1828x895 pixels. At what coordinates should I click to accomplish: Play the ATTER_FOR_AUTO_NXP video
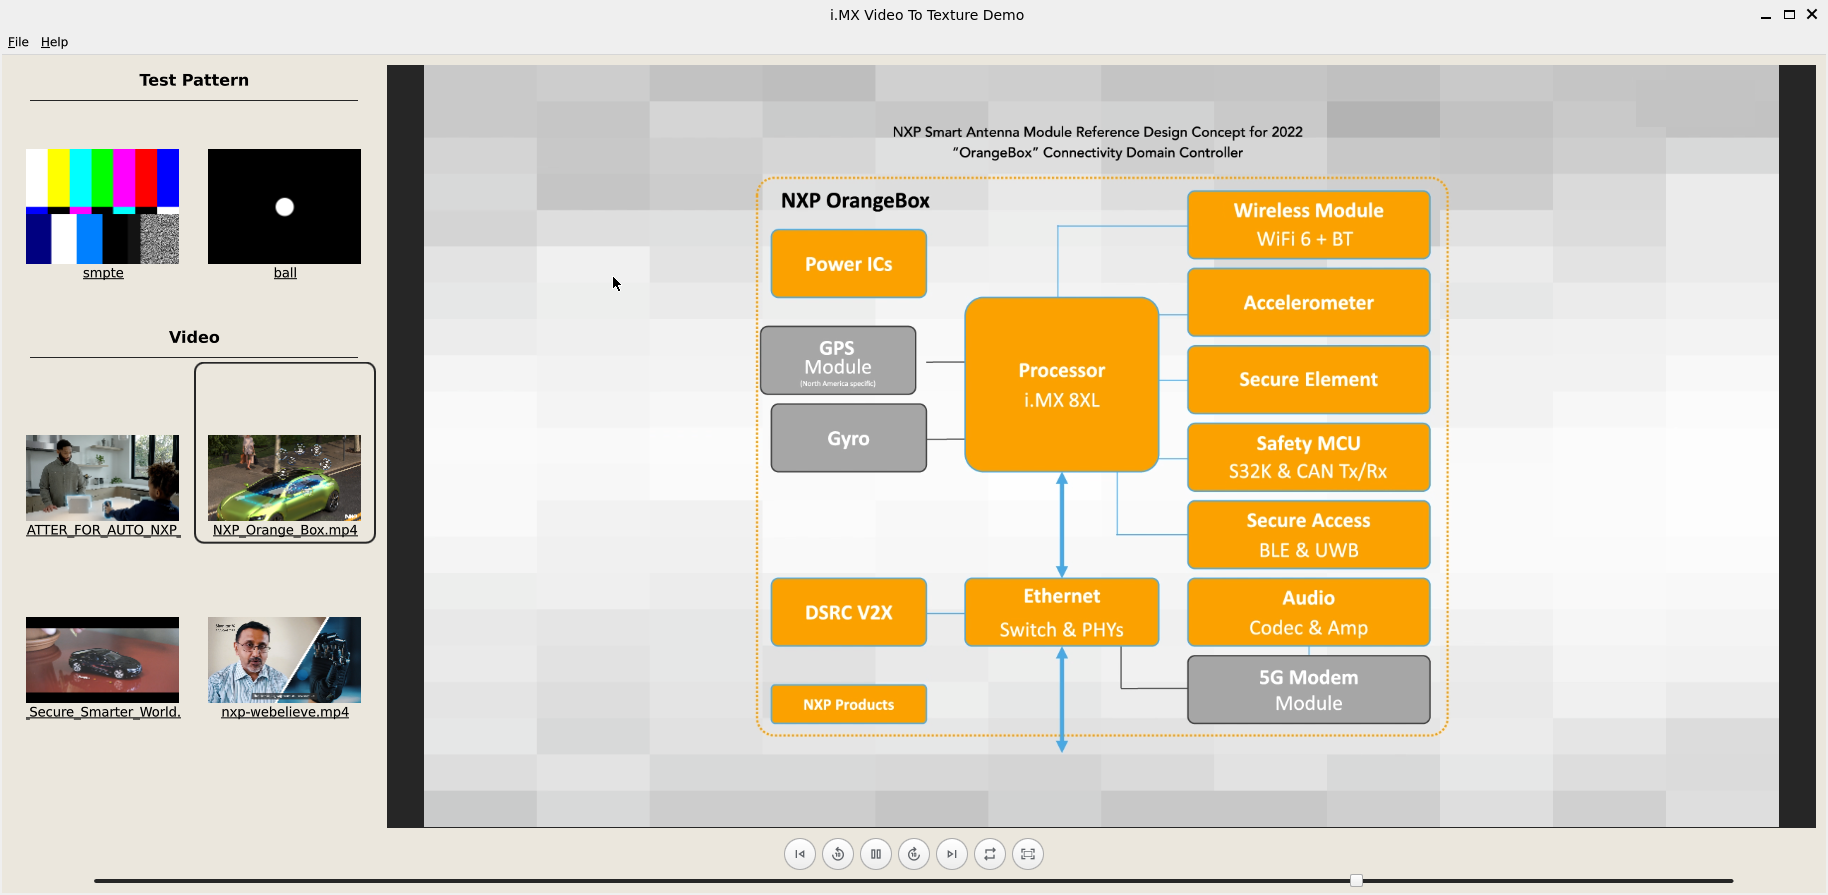click(x=103, y=478)
